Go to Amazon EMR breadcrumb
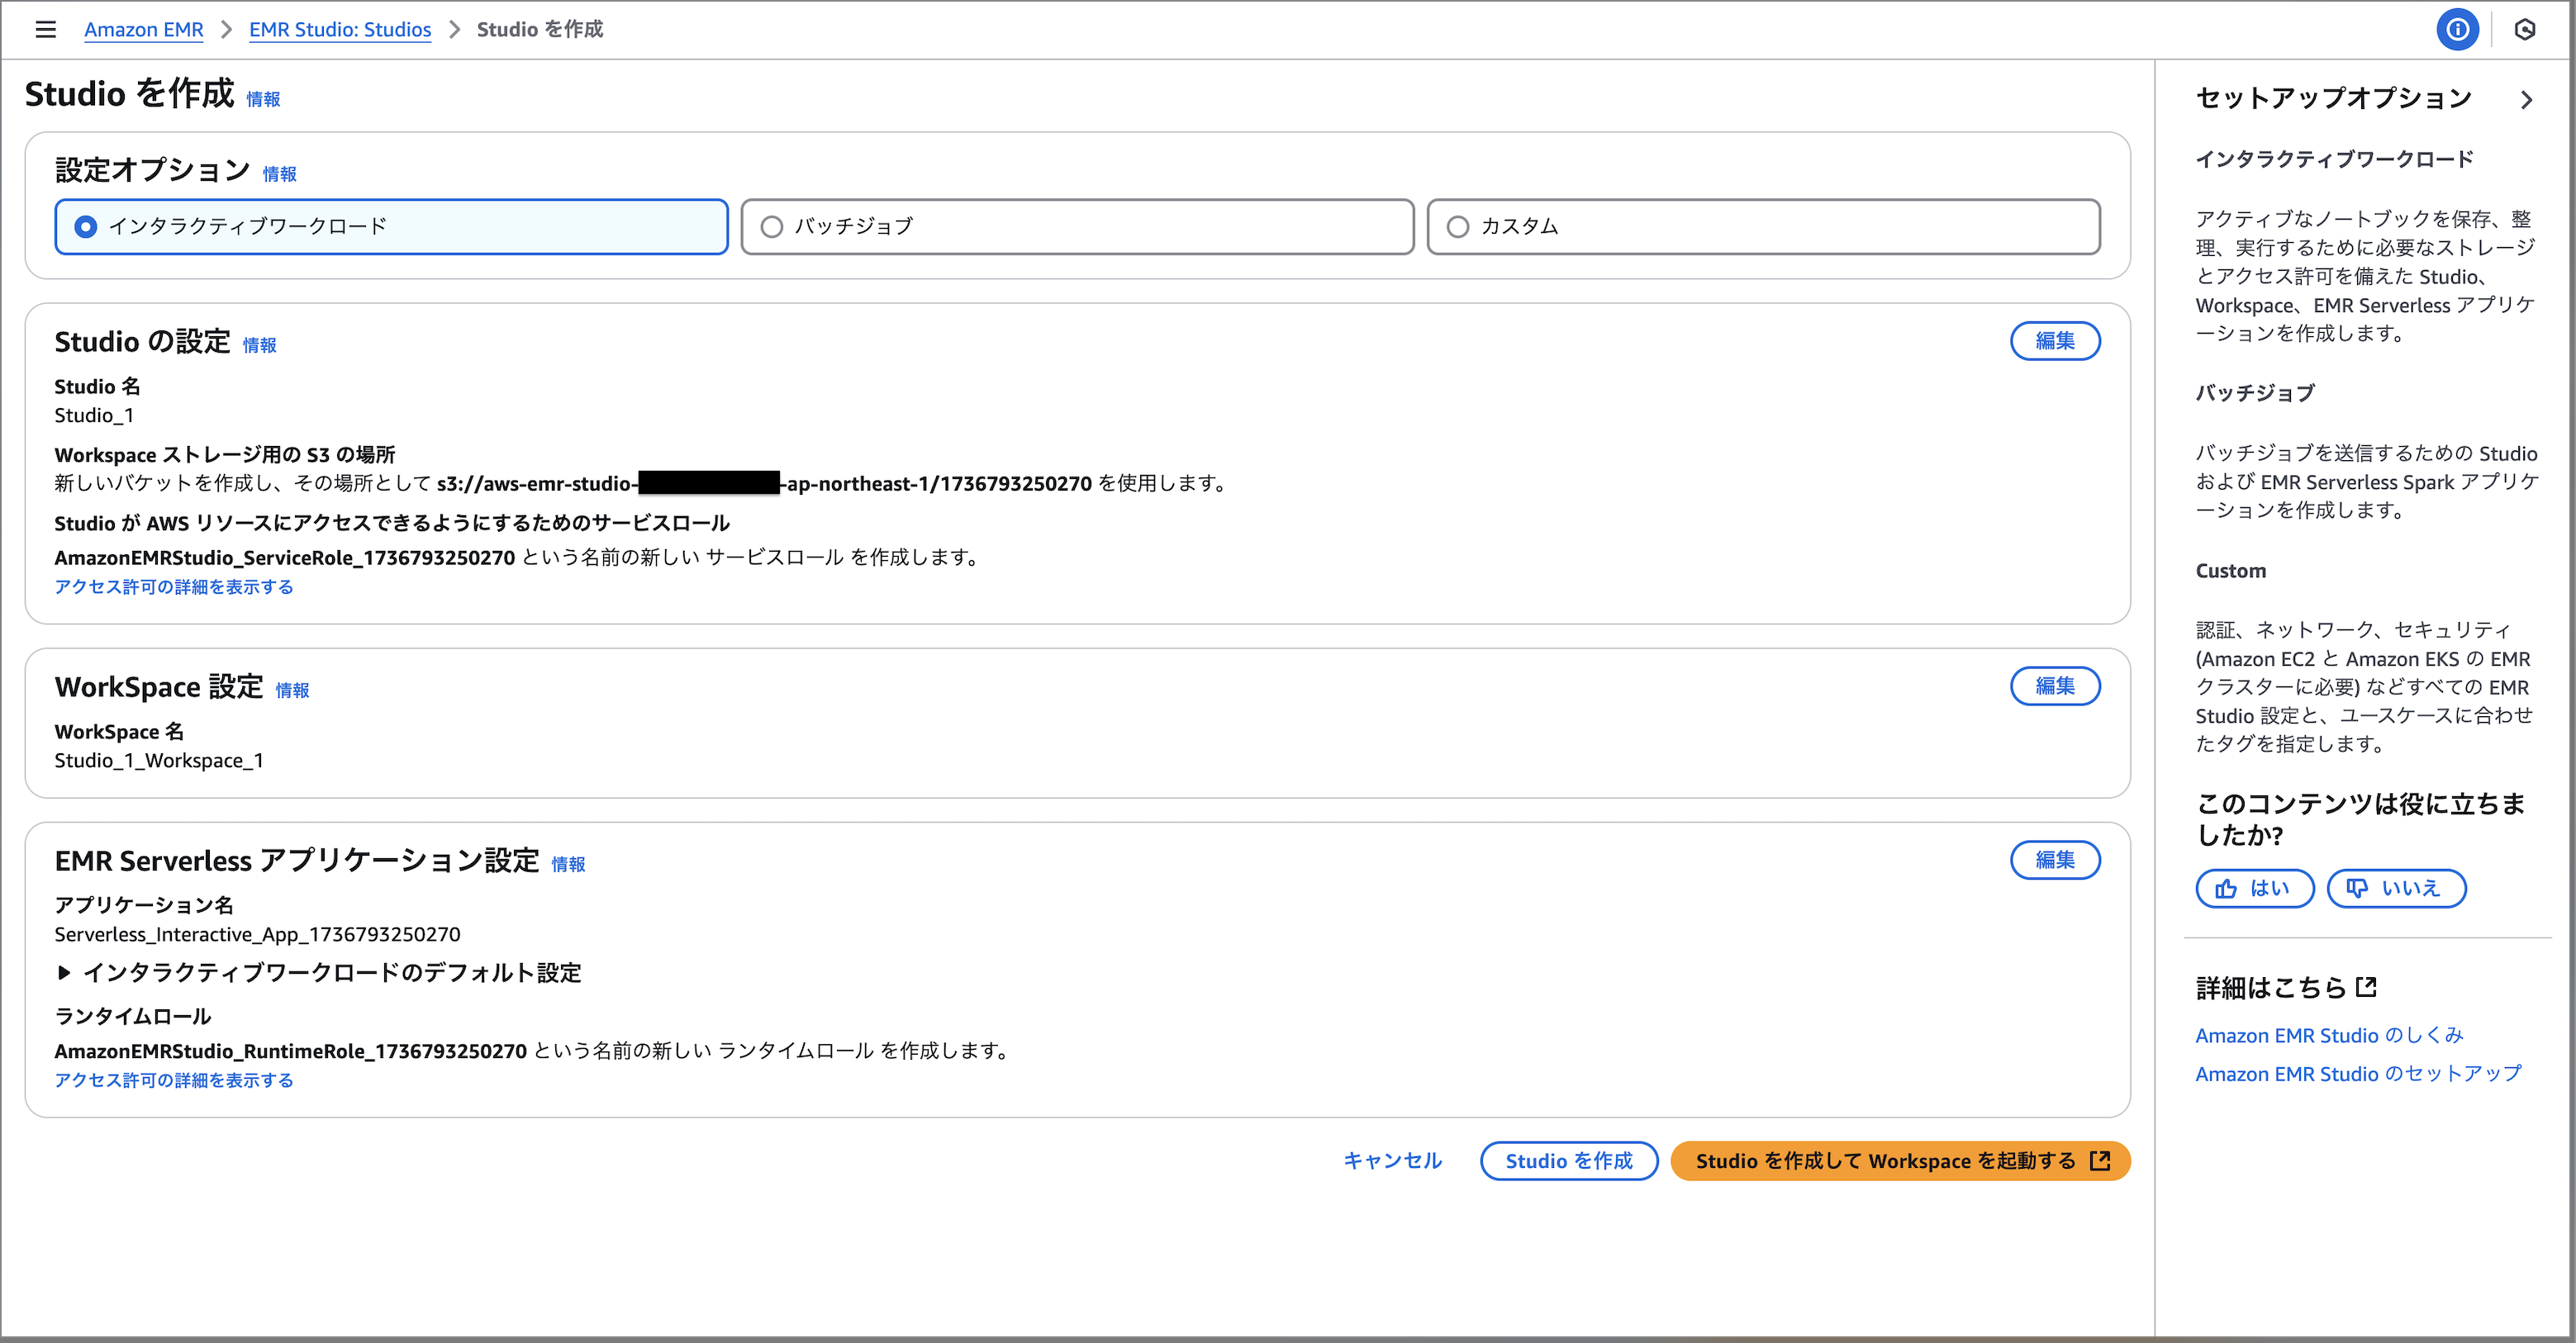 click(x=144, y=30)
